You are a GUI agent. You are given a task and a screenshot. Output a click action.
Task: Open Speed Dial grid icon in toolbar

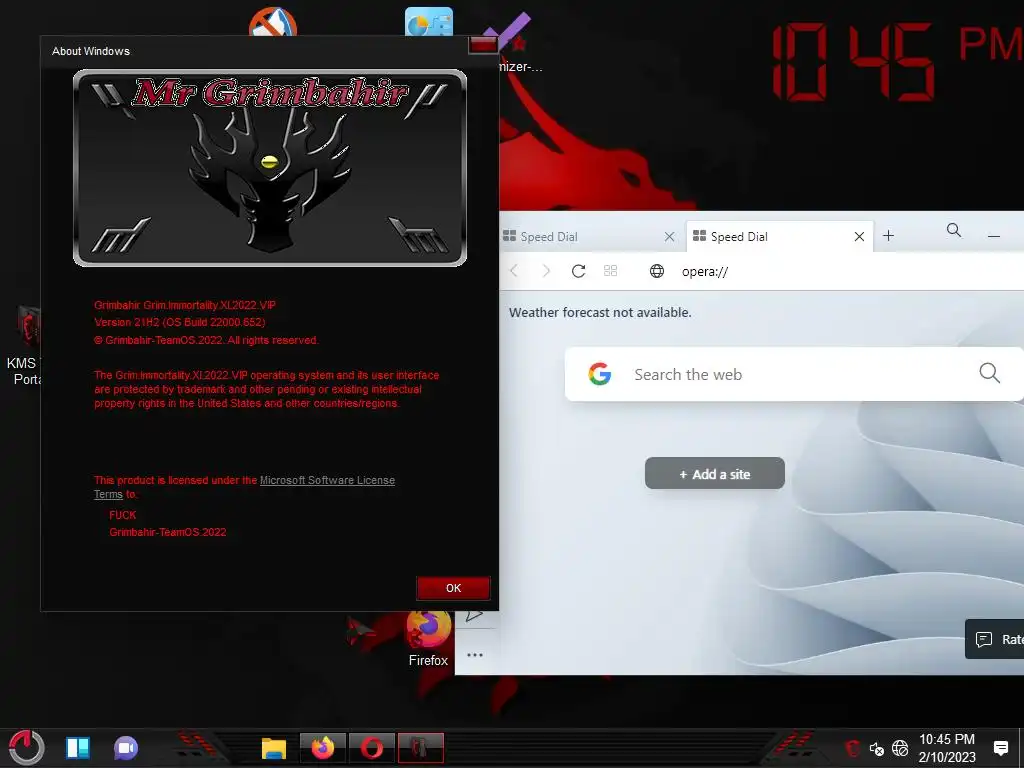611,271
